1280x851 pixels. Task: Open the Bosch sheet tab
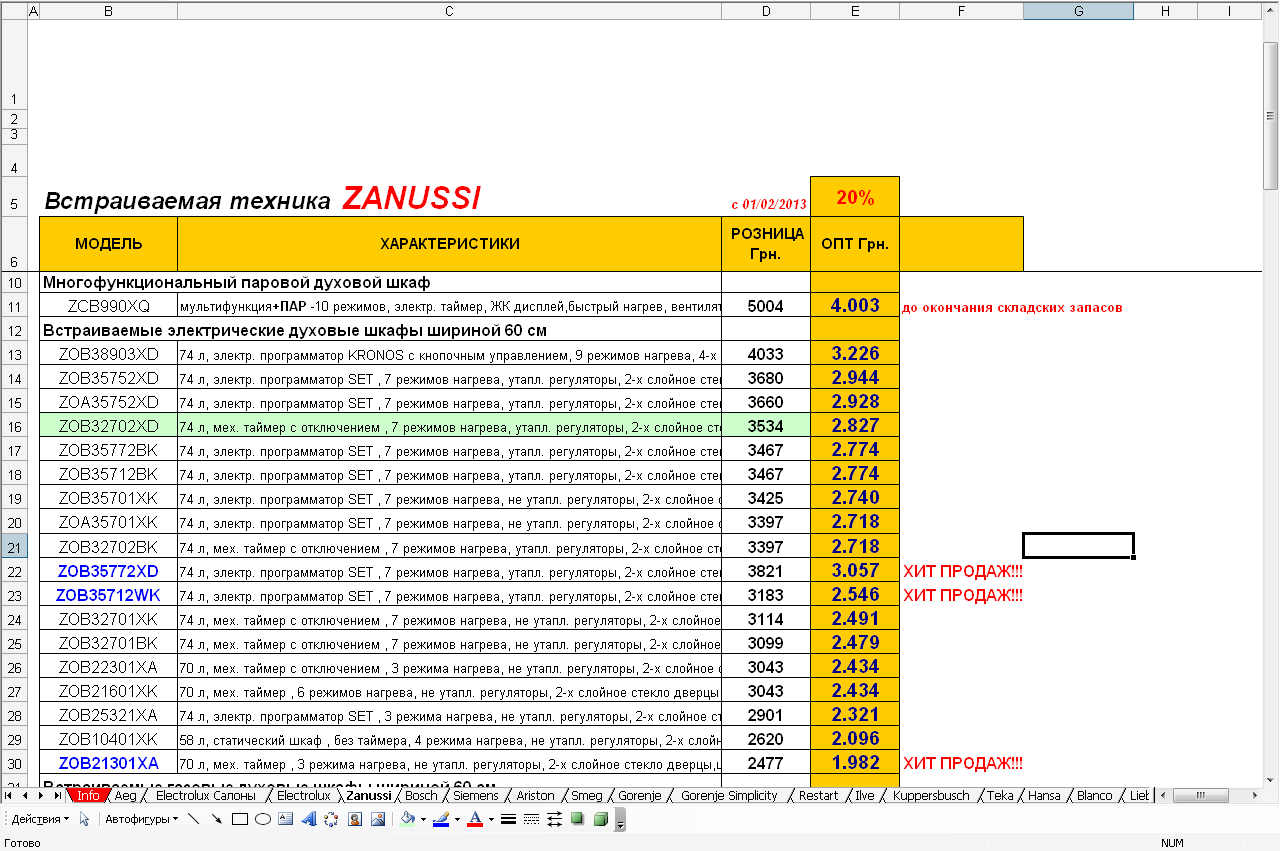click(421, 796)
